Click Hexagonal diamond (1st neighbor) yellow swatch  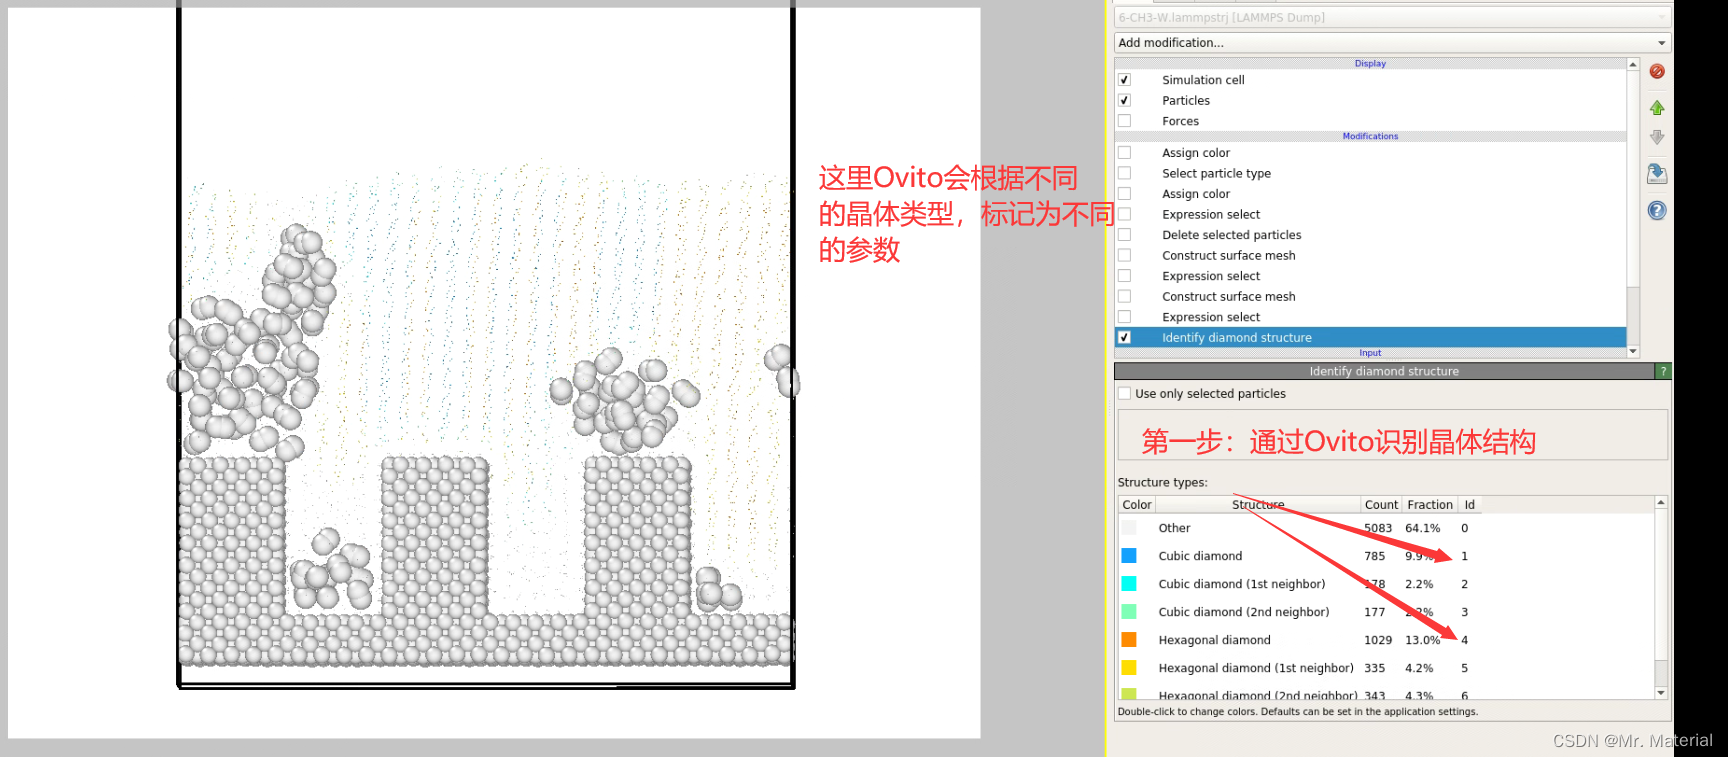pyautogui.click(x=1129, y=668)
